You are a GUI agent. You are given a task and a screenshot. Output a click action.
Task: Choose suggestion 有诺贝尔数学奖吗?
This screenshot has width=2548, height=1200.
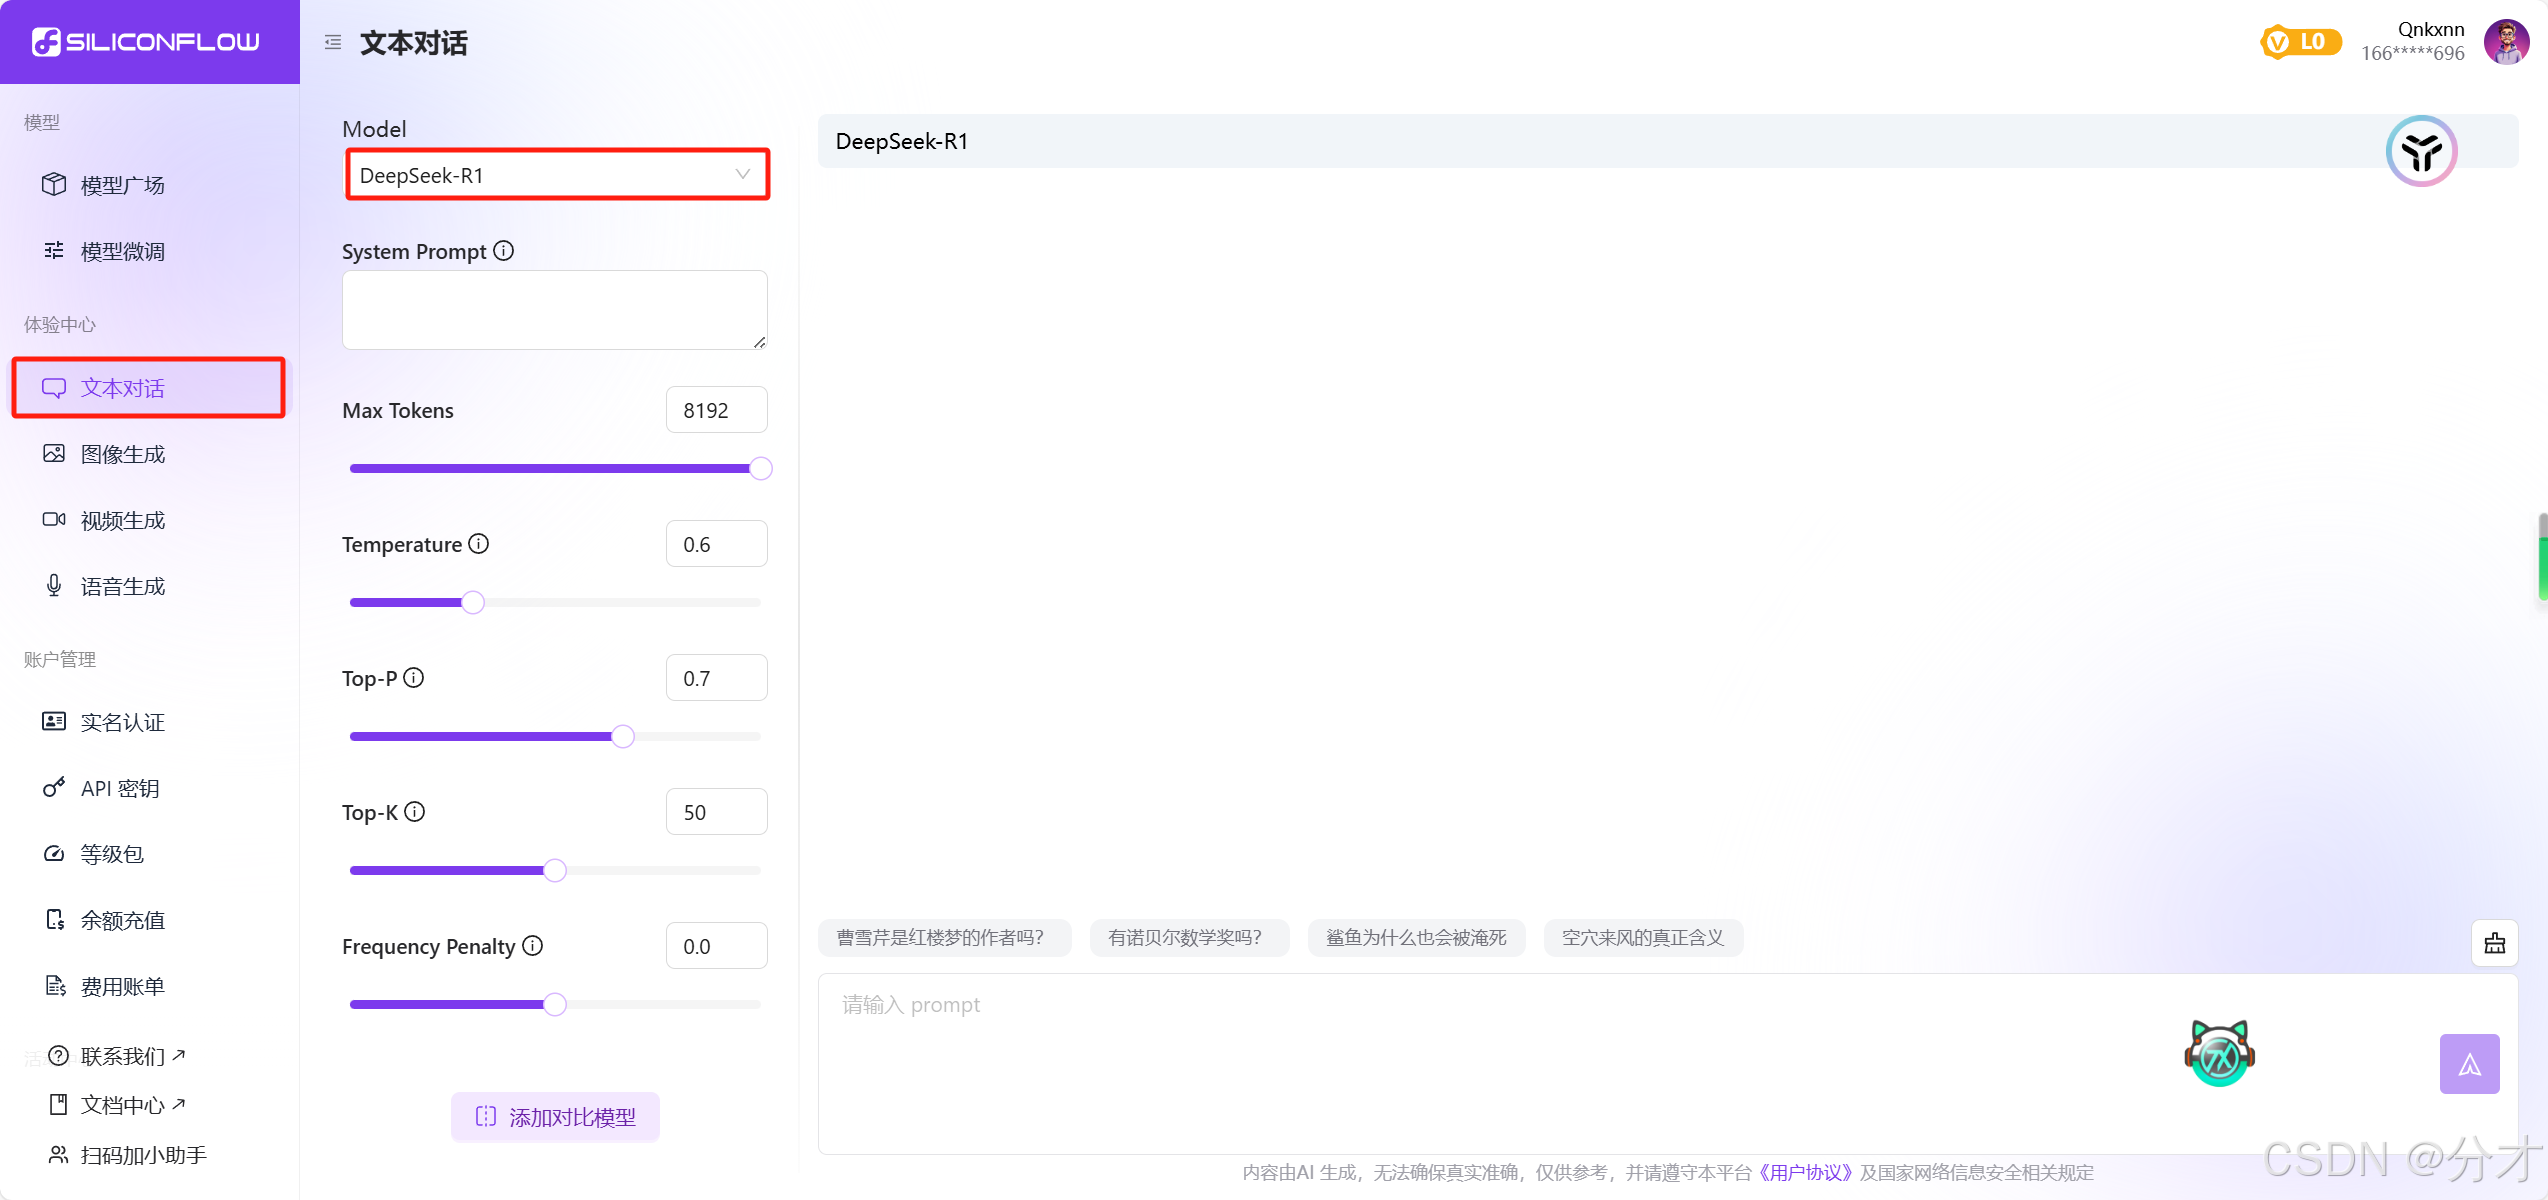pyautogui.click(x=1187, y=938)
